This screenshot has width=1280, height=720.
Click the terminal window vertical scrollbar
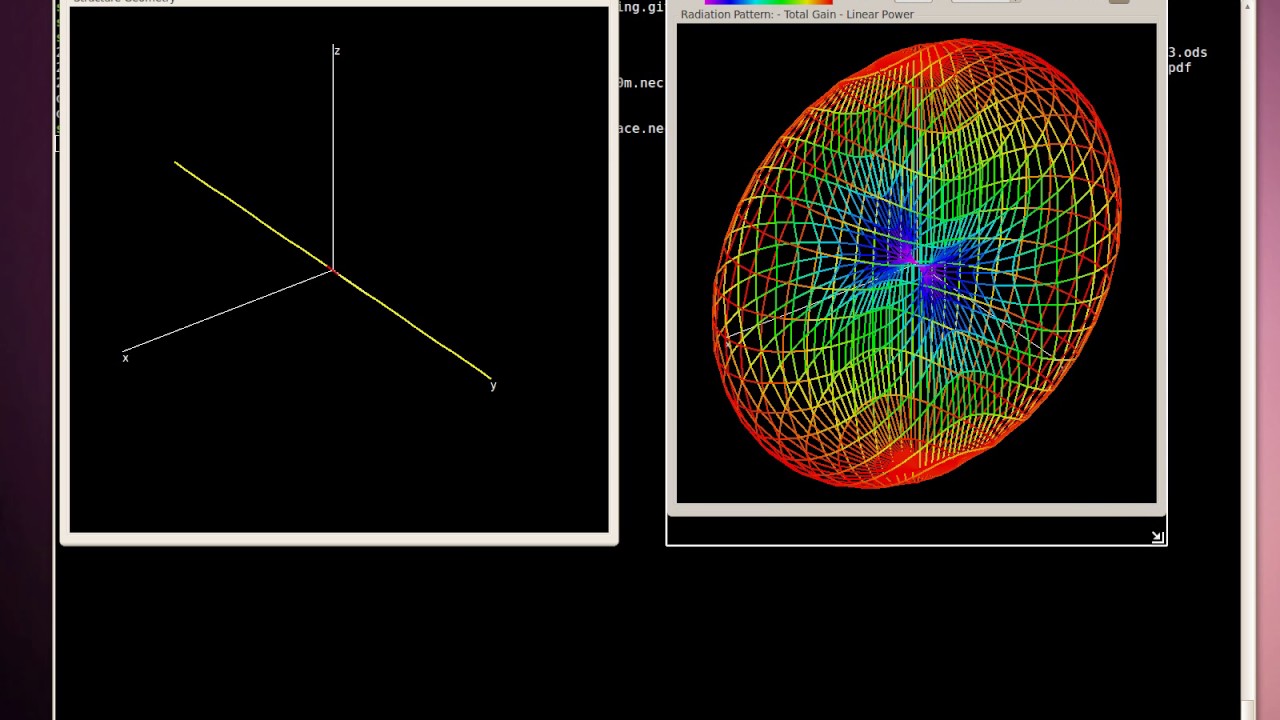click(x=1248, y=360)
